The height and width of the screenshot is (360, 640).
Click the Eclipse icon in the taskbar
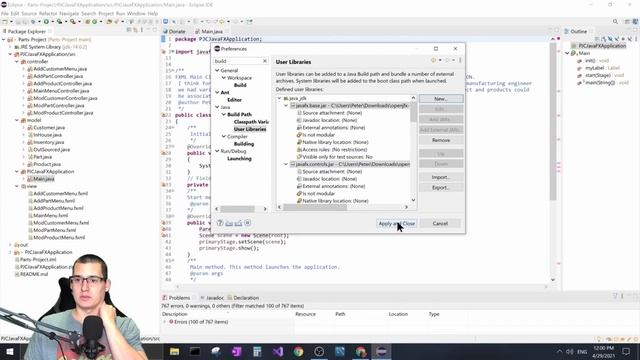click(x=381, y=351)
